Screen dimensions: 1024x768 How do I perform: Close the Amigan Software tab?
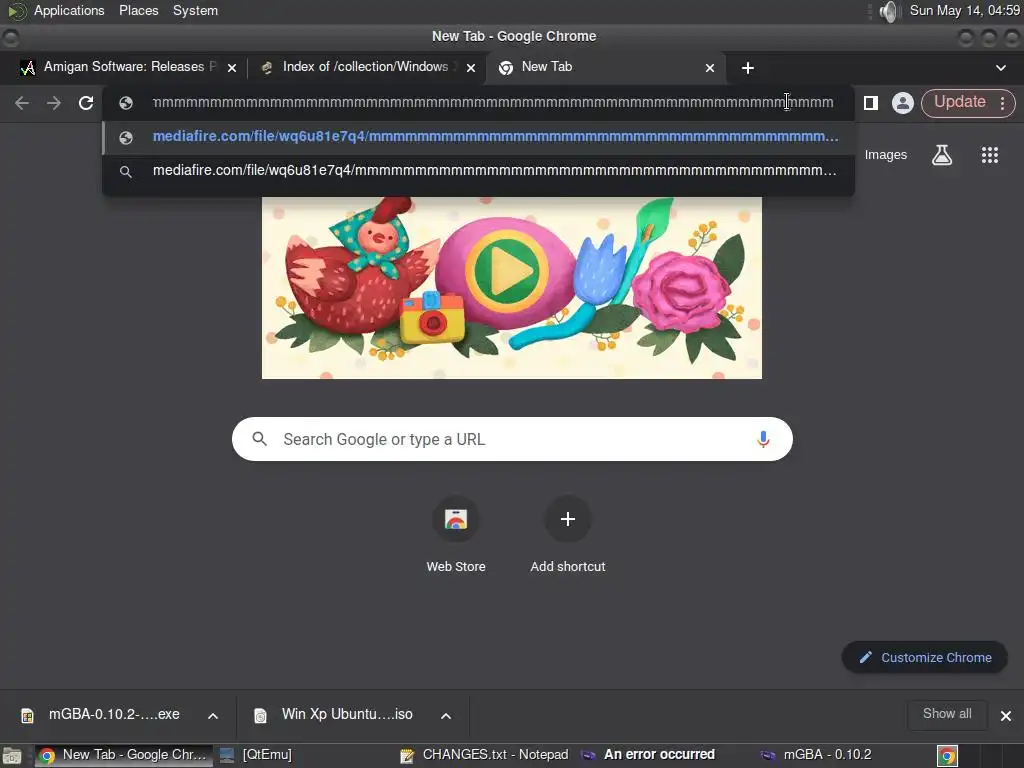coord(232,68)
